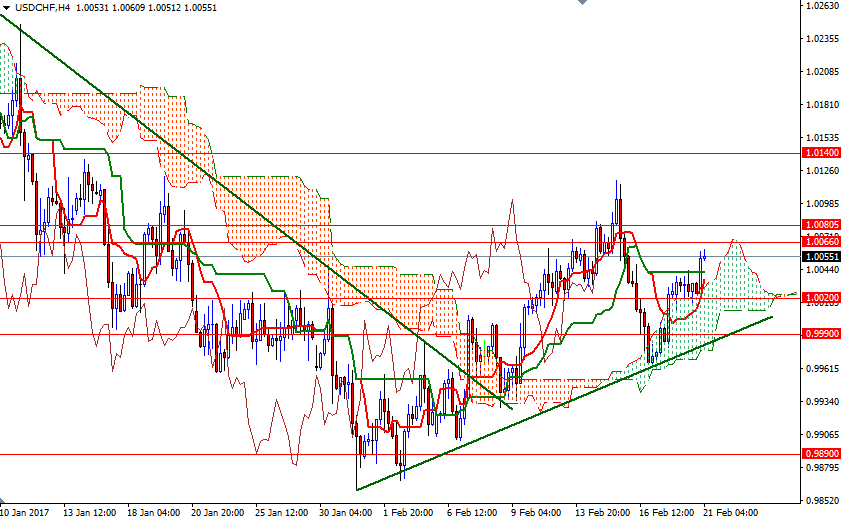Click the 9 Feb 04:00 time label
Screen dimensions: 841x520
pos(536,512)
